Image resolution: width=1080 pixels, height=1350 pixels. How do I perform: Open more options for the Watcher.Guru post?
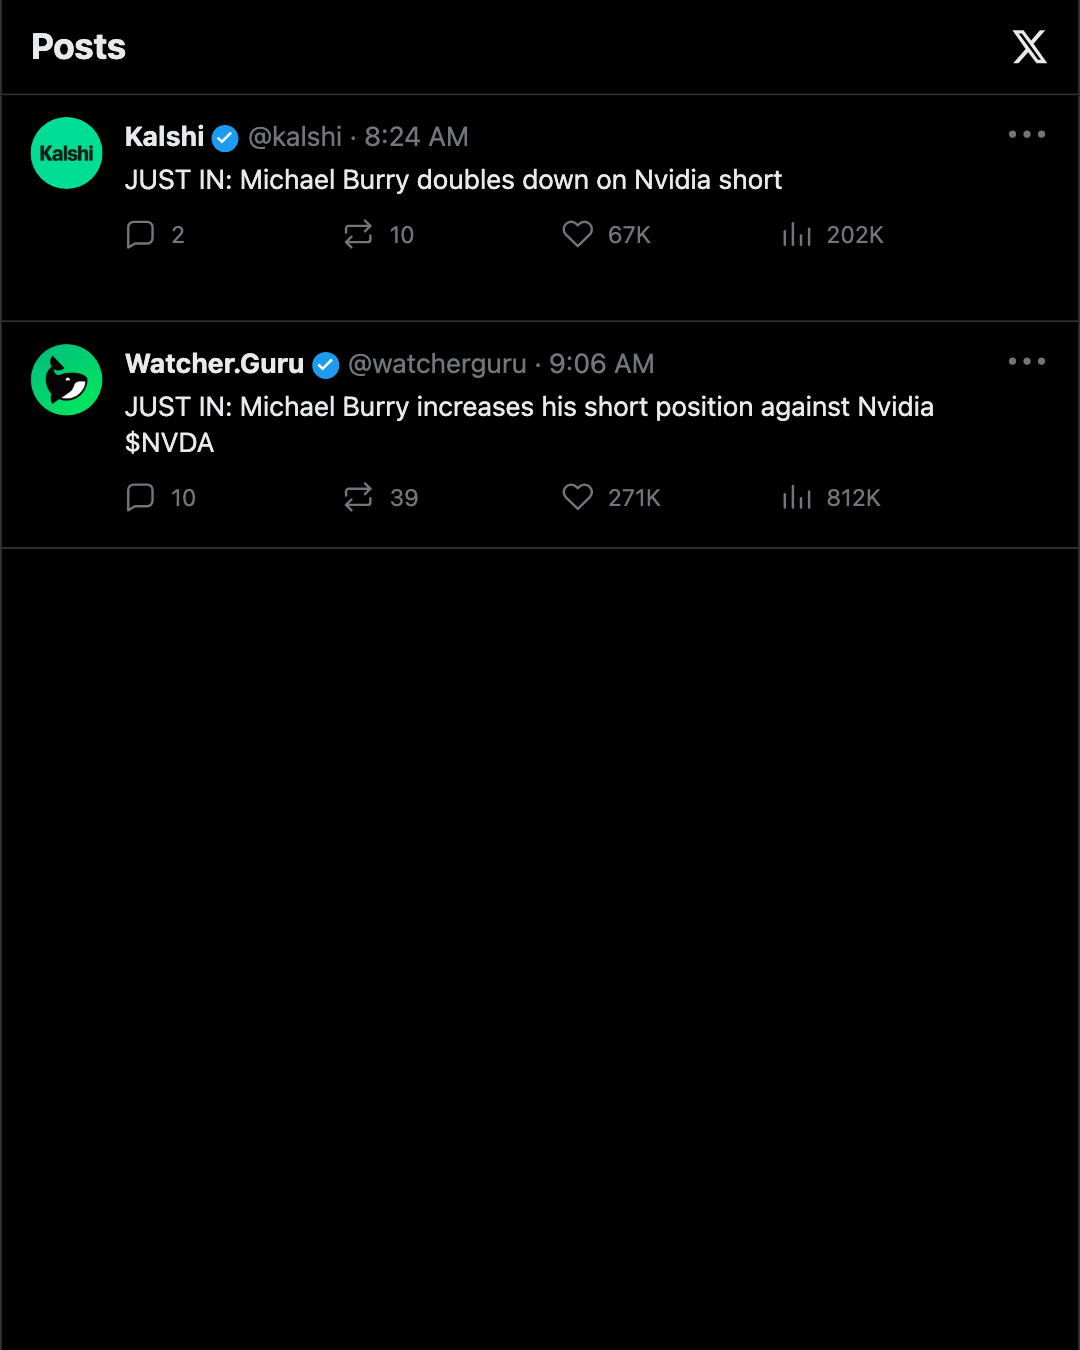[1027, 361]
